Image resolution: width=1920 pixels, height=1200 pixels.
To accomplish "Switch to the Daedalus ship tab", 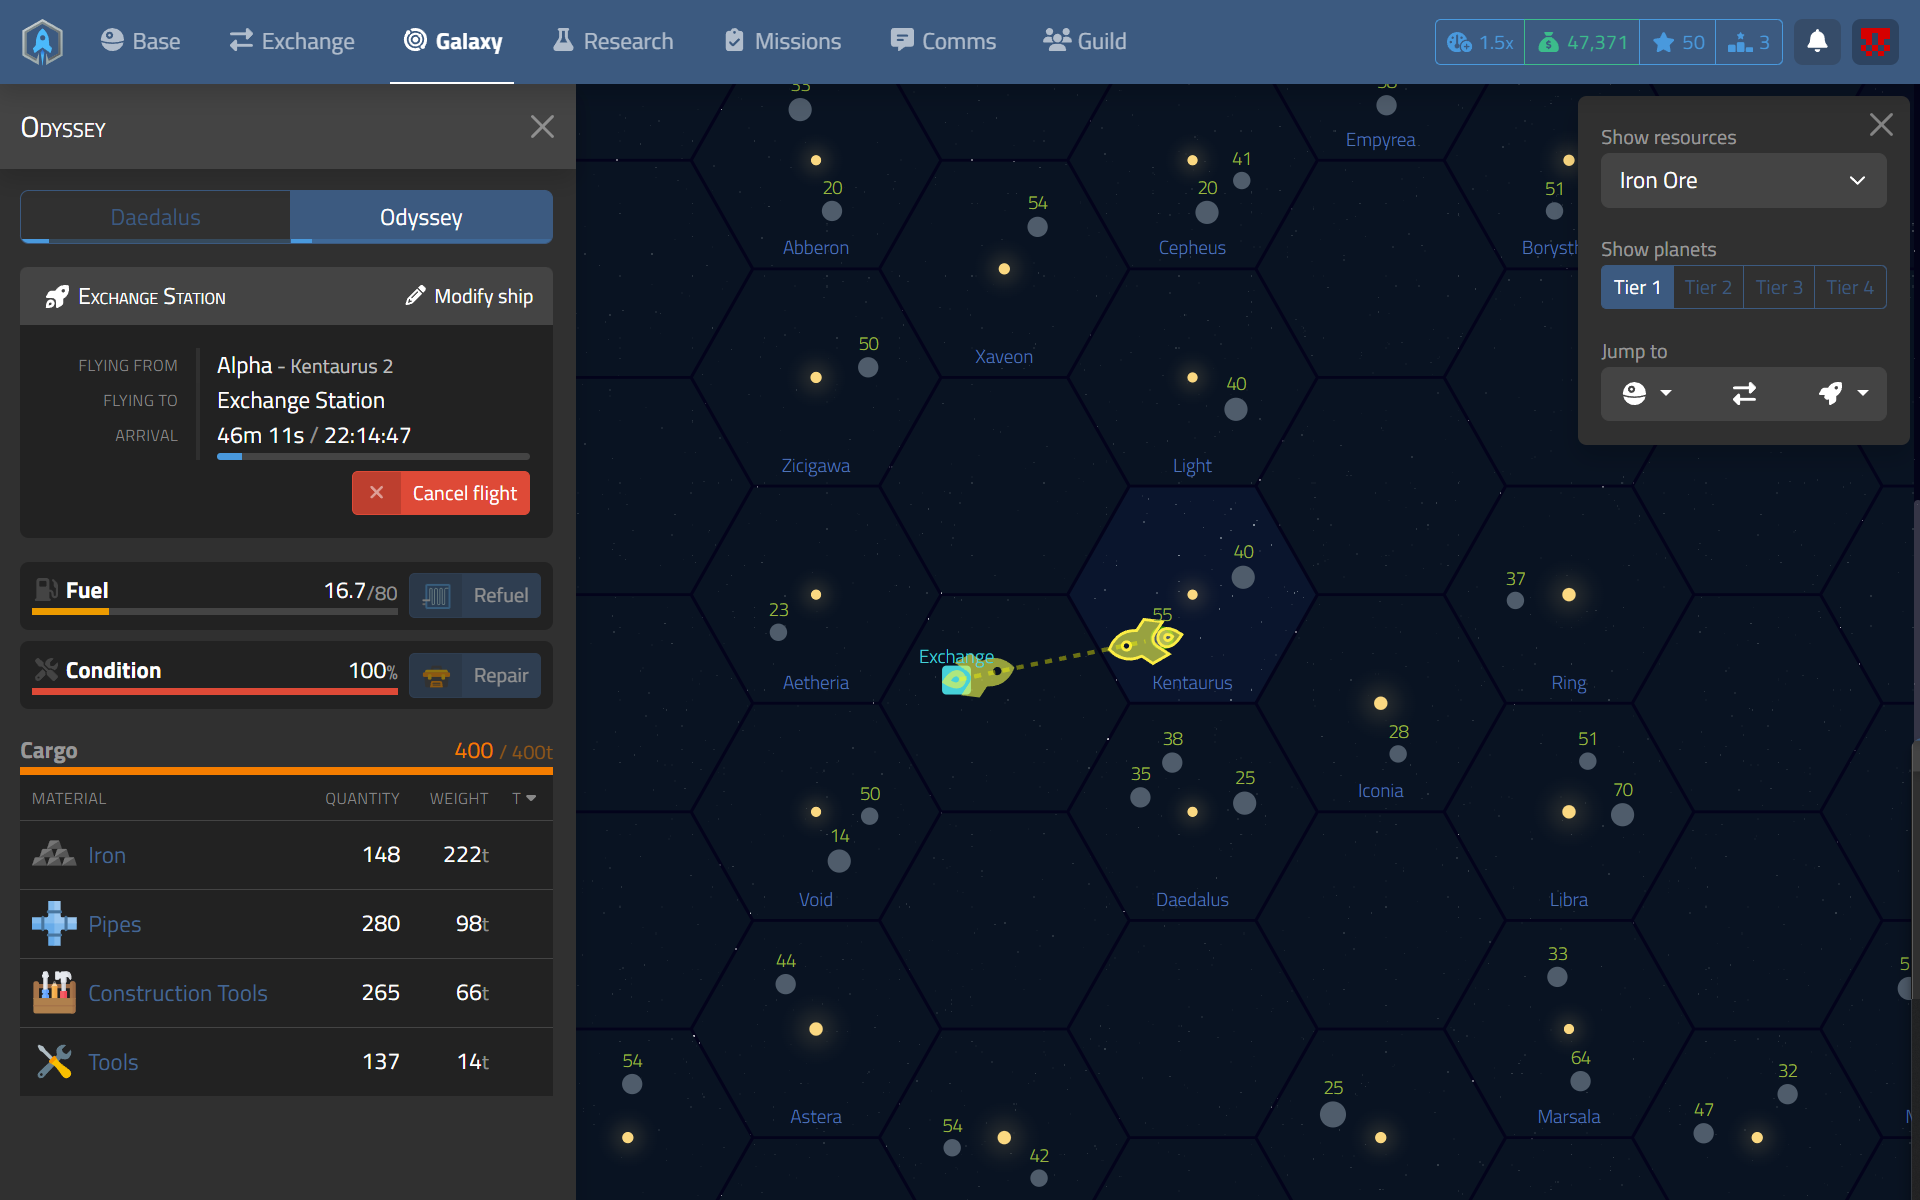I will tap(156, 217).
